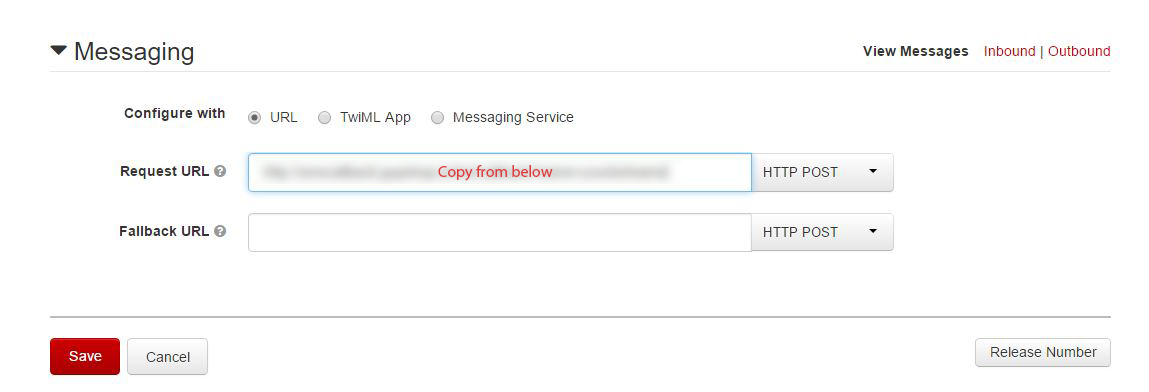Viewport: 1149px width, 392px height.
Task: Select the TwiML App radio option
Action: click(325, 118)
